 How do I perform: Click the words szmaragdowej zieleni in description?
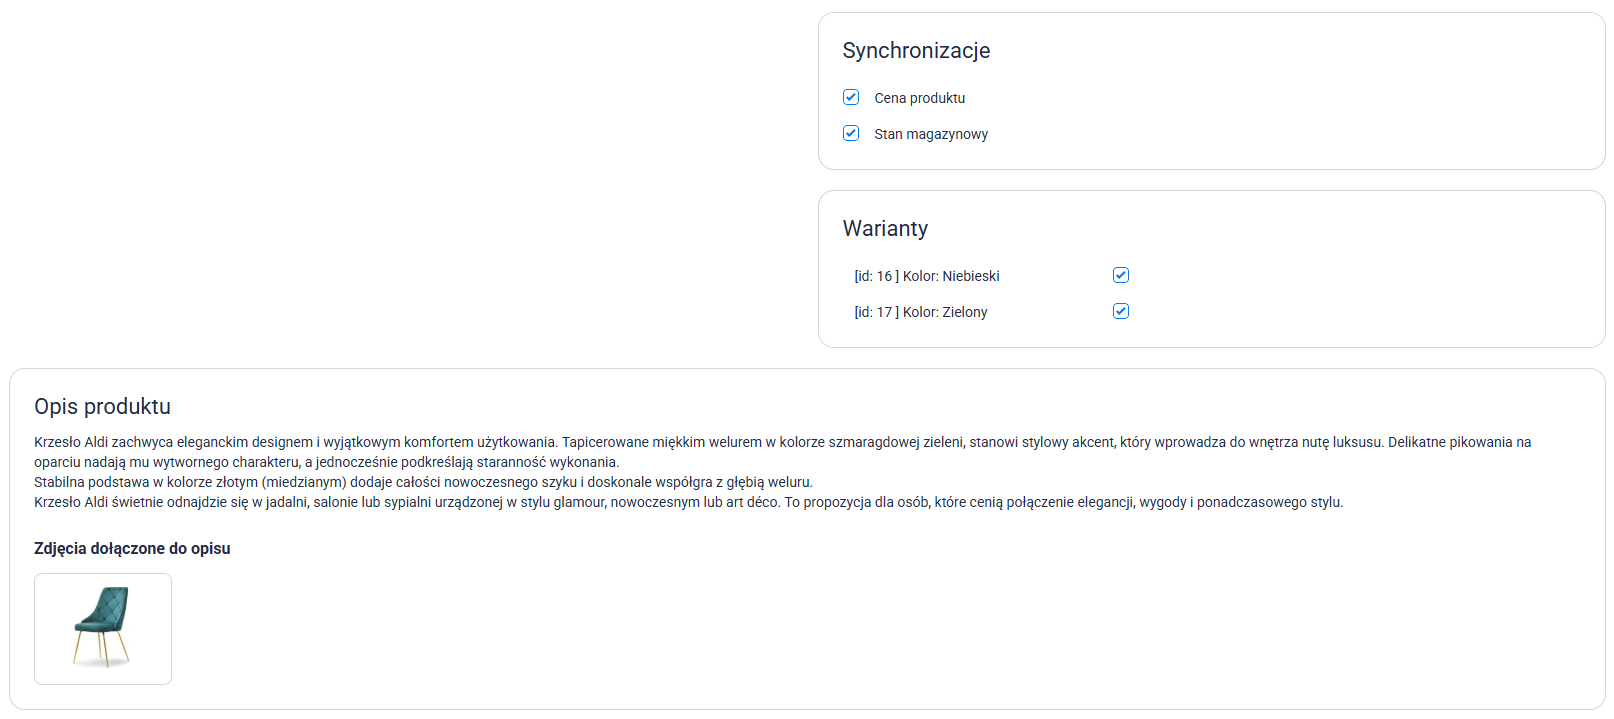pyautogui.click(x=896, y=442)
